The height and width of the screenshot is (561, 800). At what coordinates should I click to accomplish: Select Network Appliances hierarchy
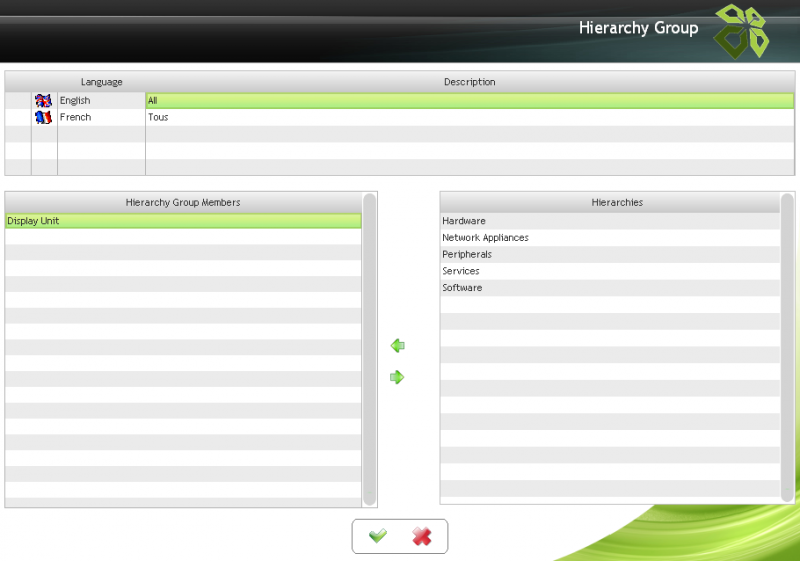pyautogui.click(x=485, y=238)
